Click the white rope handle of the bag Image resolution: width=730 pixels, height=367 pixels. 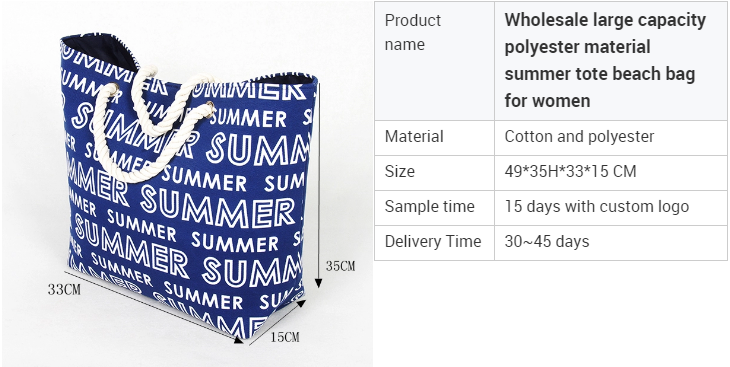(x=149, y=123)
